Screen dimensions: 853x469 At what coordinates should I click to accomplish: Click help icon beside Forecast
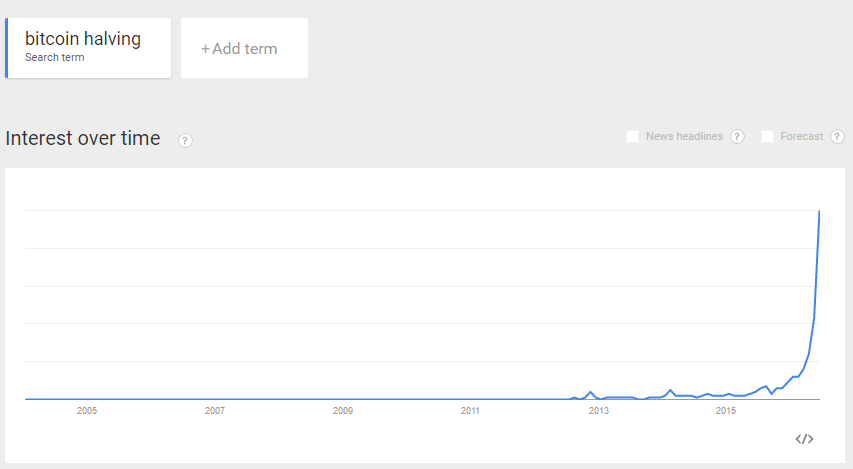click(837, 137)
